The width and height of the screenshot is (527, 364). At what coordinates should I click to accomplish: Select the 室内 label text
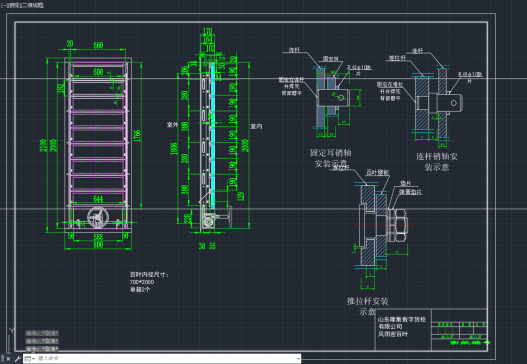coord(256,126)
